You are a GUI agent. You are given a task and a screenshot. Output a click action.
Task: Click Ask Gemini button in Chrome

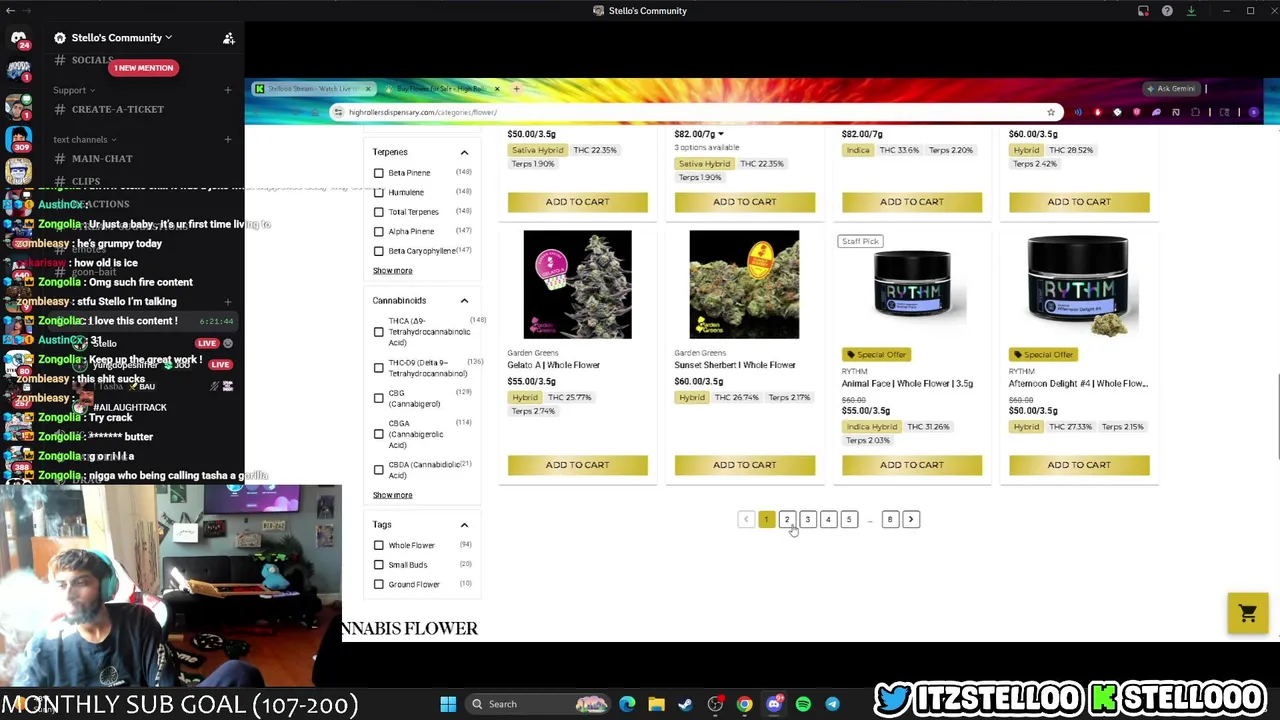click(x=1170, y=89)
